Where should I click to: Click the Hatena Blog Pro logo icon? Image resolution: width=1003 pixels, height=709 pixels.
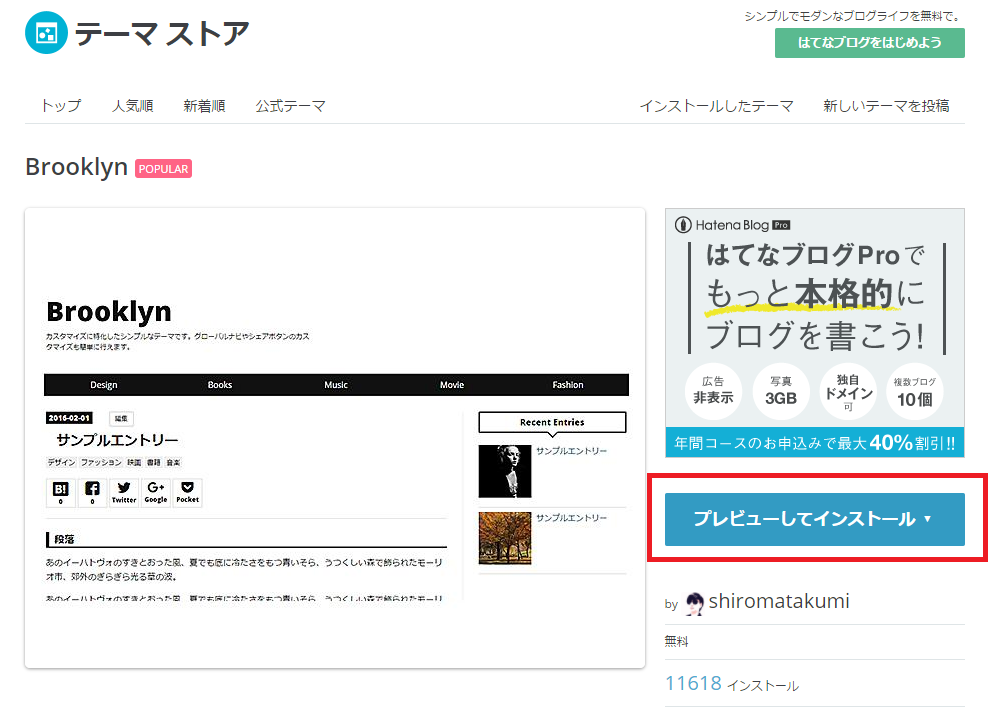683,225
